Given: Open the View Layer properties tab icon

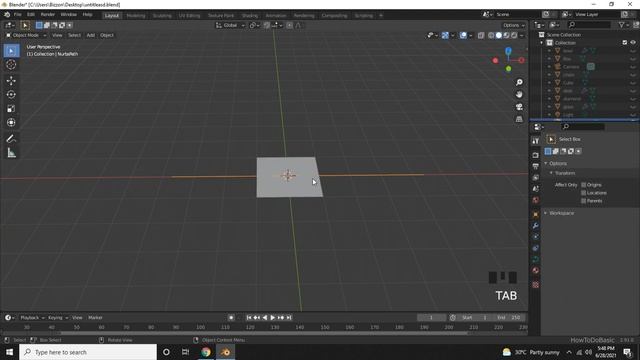Looking at the screenshot, I should coord(536,178).
